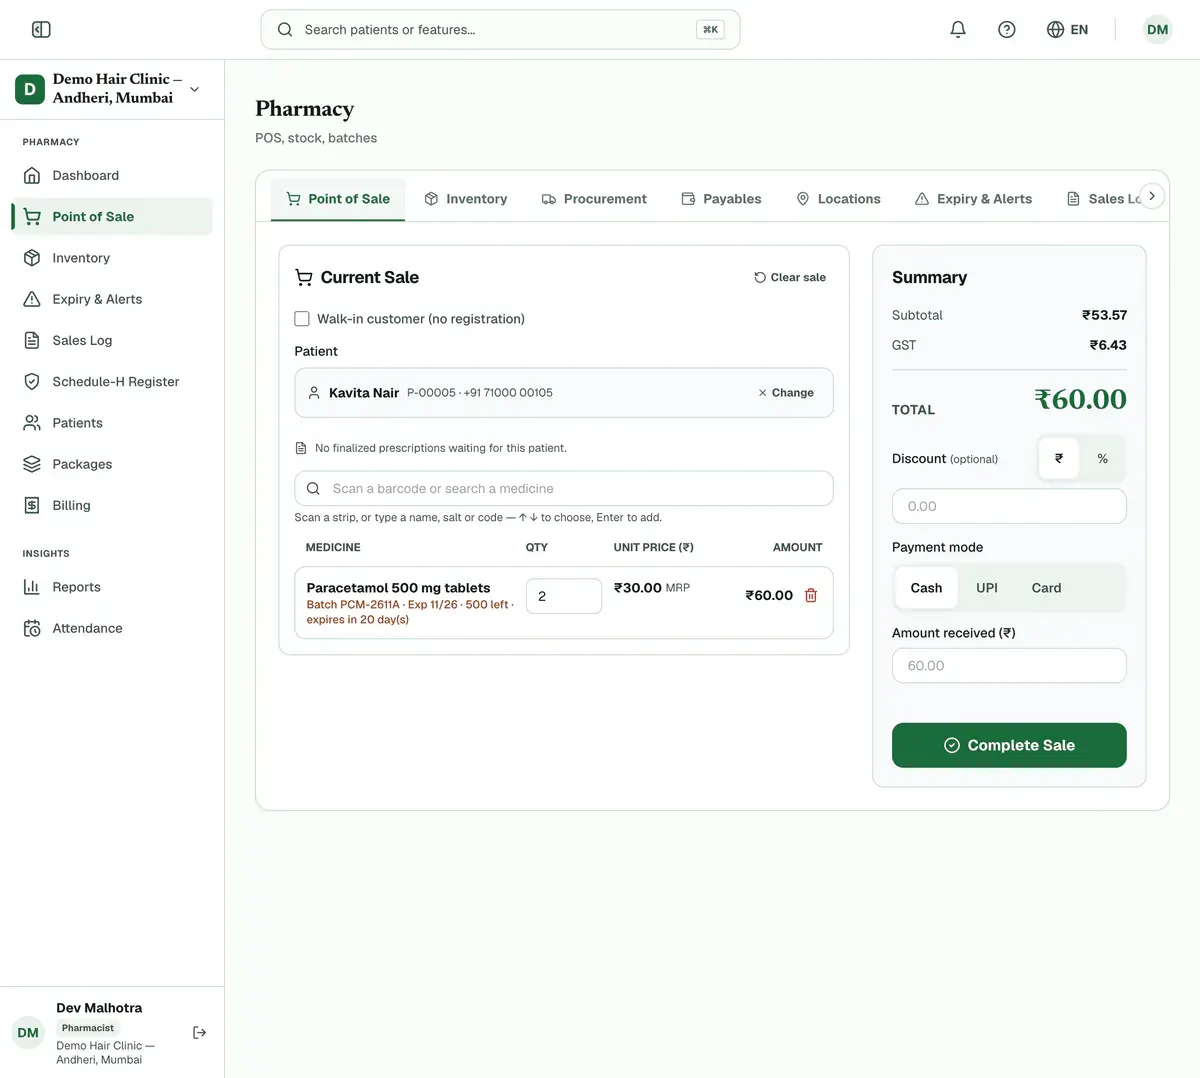Image resolution: width=1200 pixels, height=1078 pixels.
Task: Click the Batch PCM-2611A expiry note
Action: 410,612
